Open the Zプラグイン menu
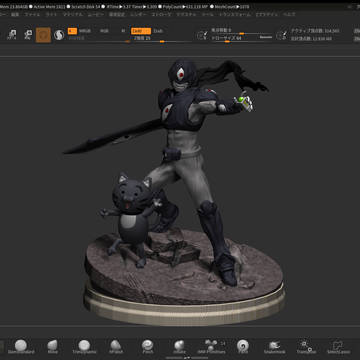 click(266, 15)
